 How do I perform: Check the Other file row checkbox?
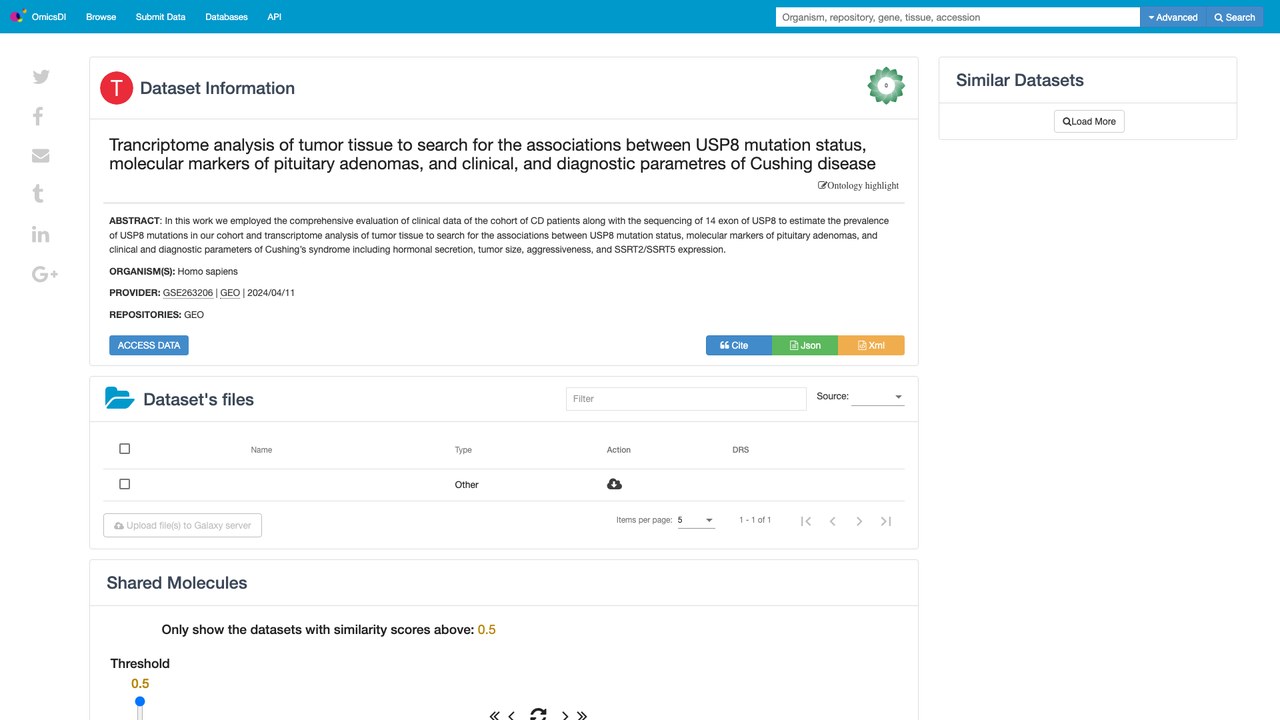point(125,484)
